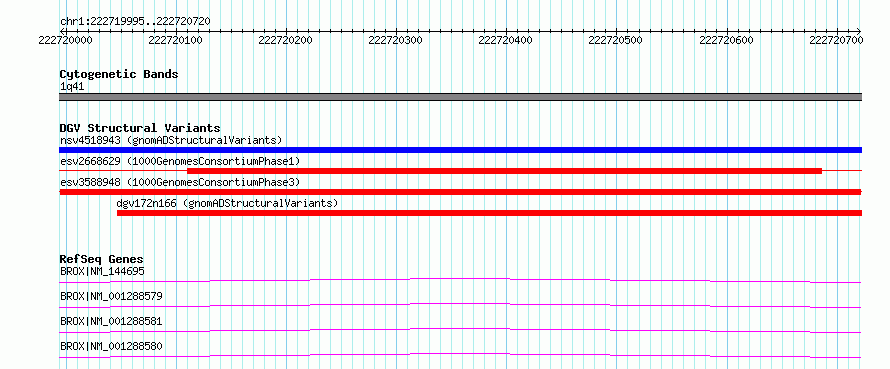Click the 222720500 ruler position
This screenshot has width=890, height=369.
616,40
